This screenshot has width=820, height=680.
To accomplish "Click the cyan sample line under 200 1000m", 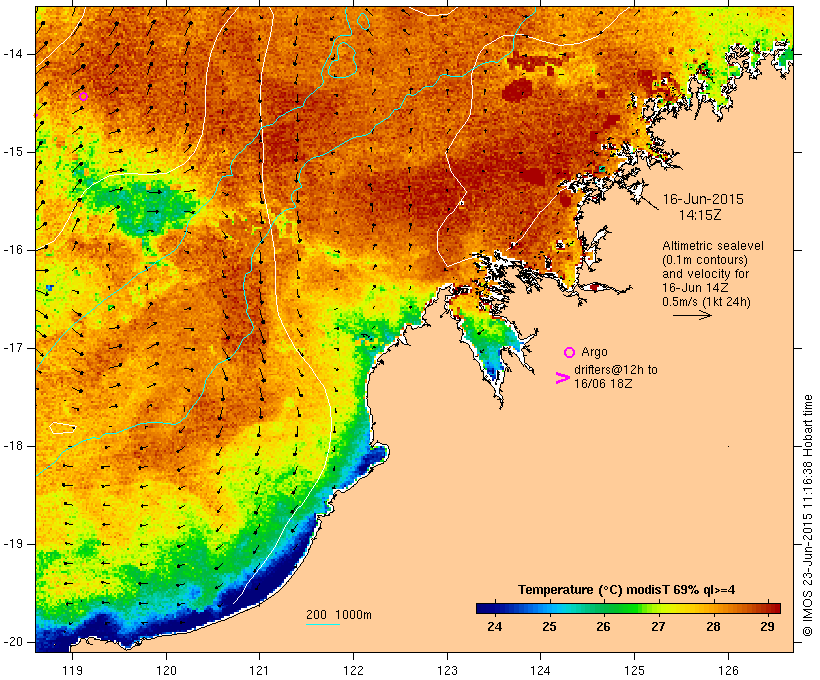I will [323, 624].
